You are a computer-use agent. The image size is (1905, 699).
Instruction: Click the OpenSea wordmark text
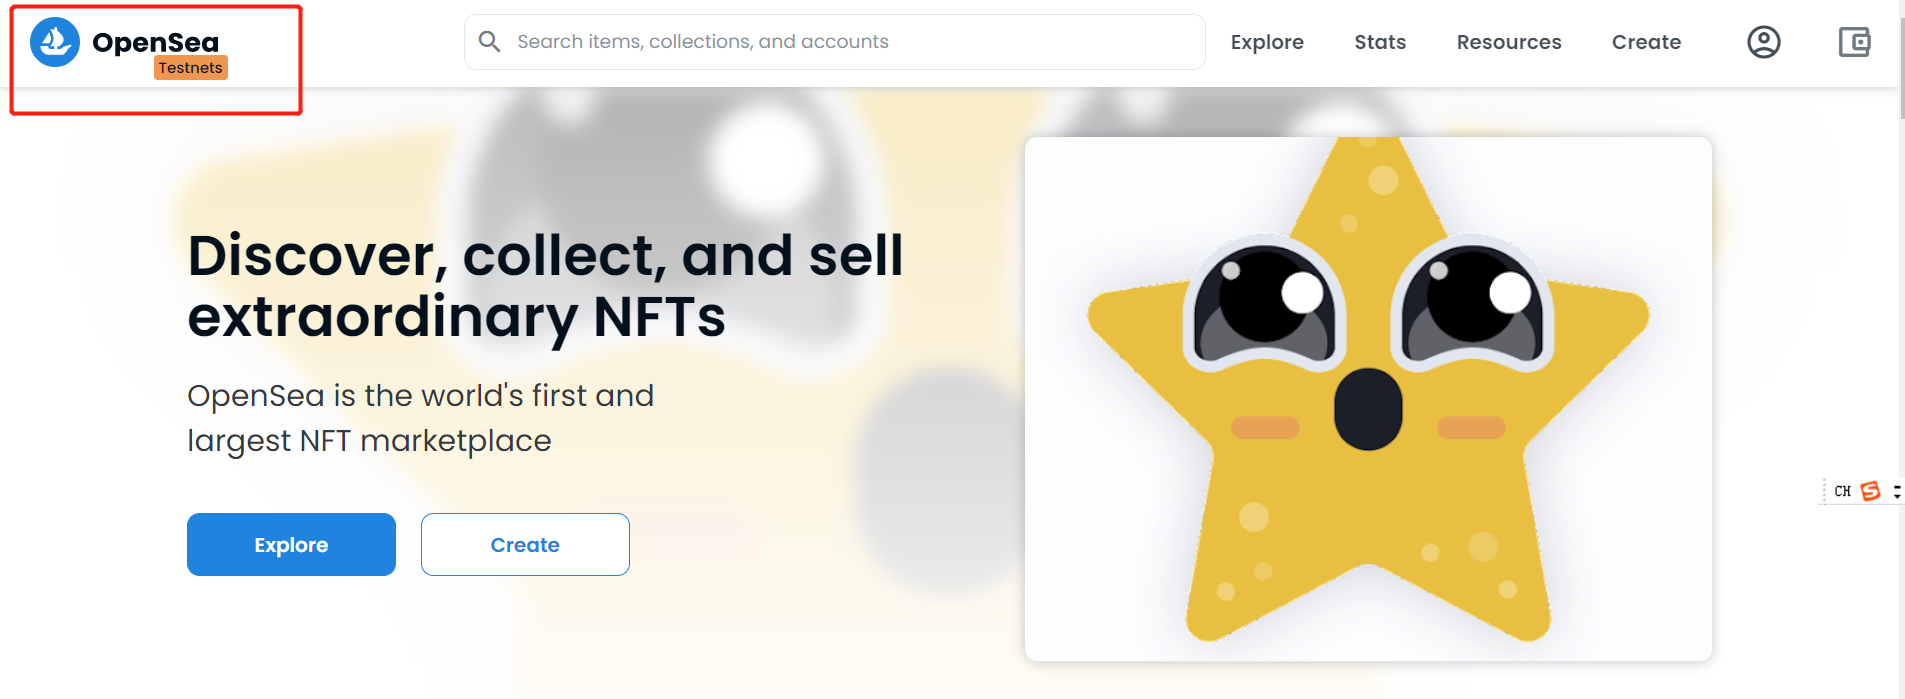155,42
